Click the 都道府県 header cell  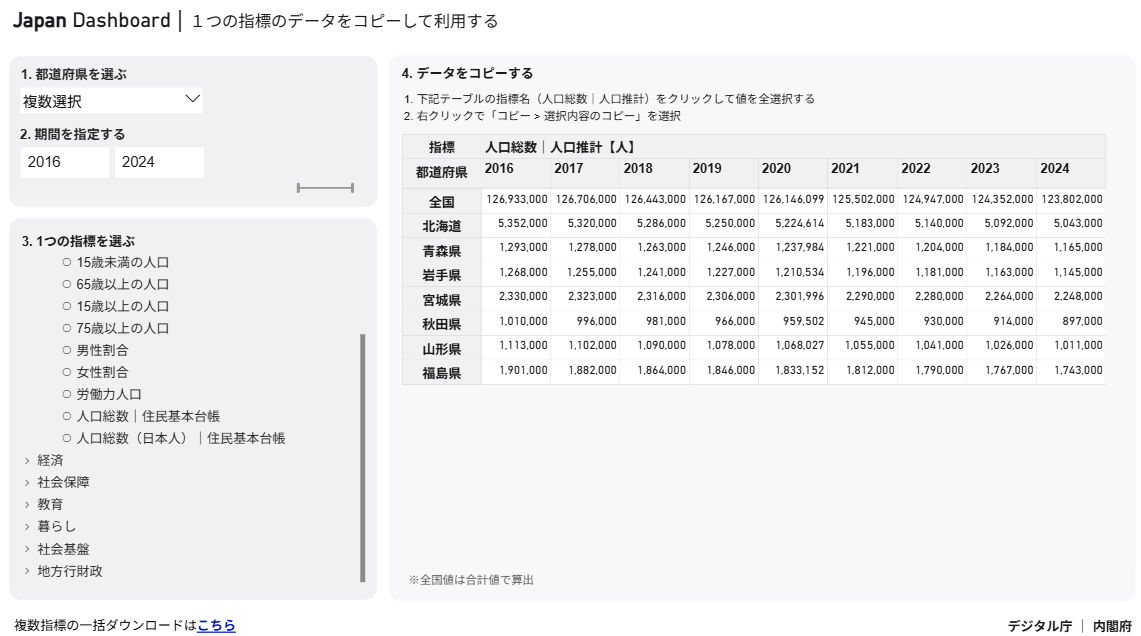[x=442, y=172]
